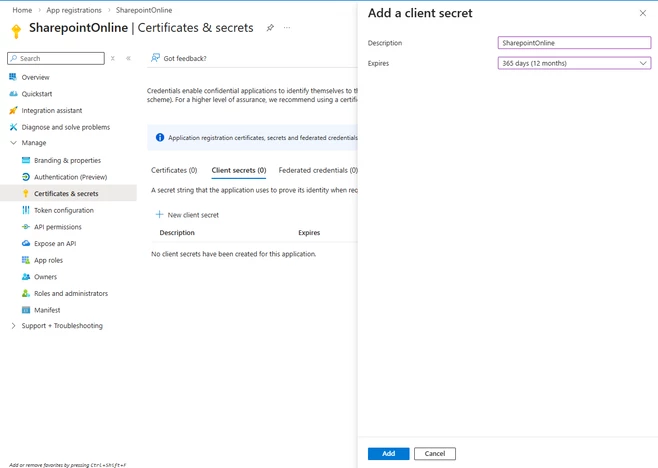
Task: Collapse the Manage section
Action: [13, 143]
